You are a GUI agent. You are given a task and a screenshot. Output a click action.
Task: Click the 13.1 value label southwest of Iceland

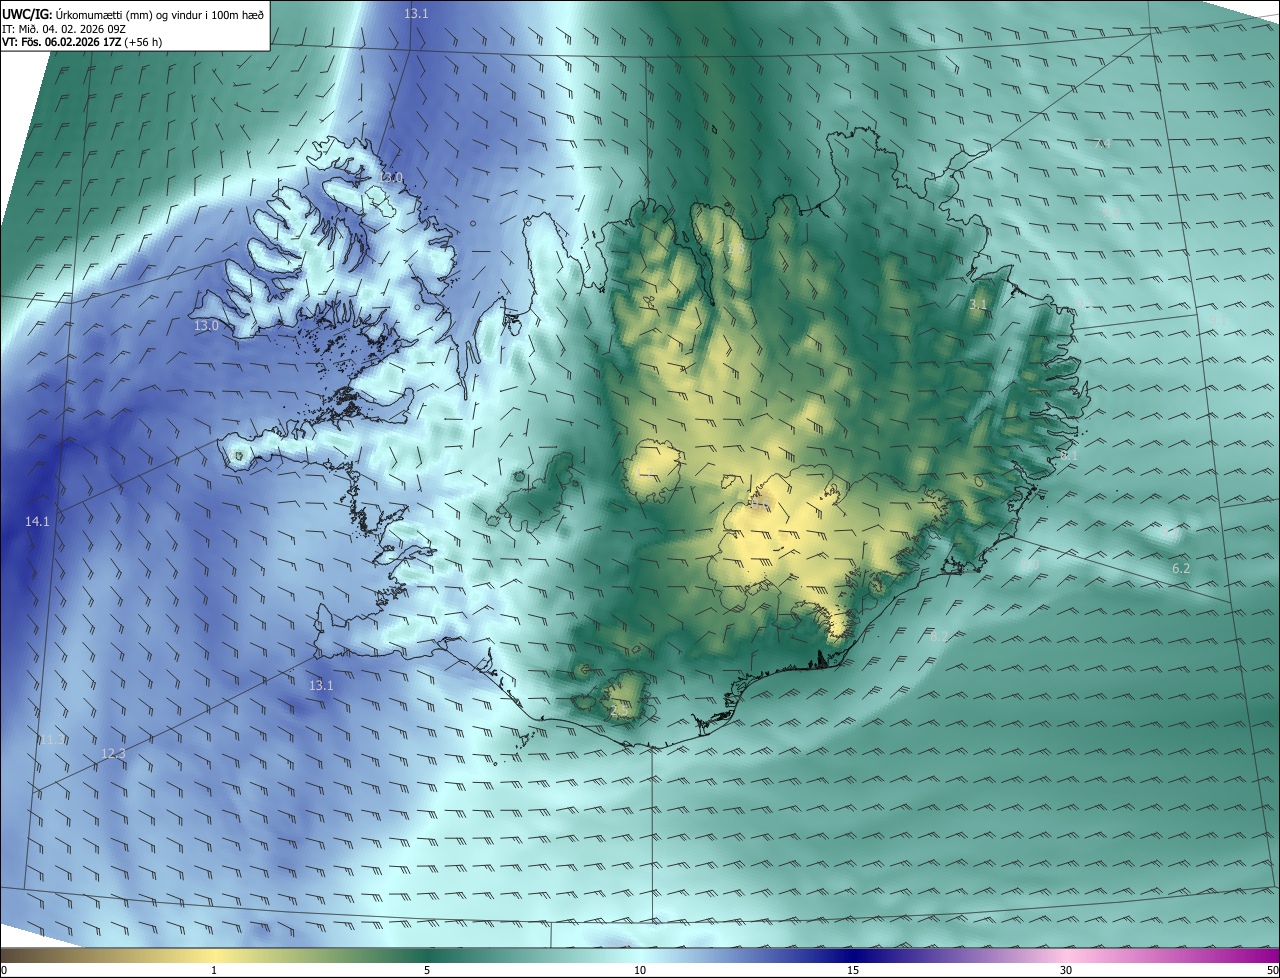coord(320,685)
